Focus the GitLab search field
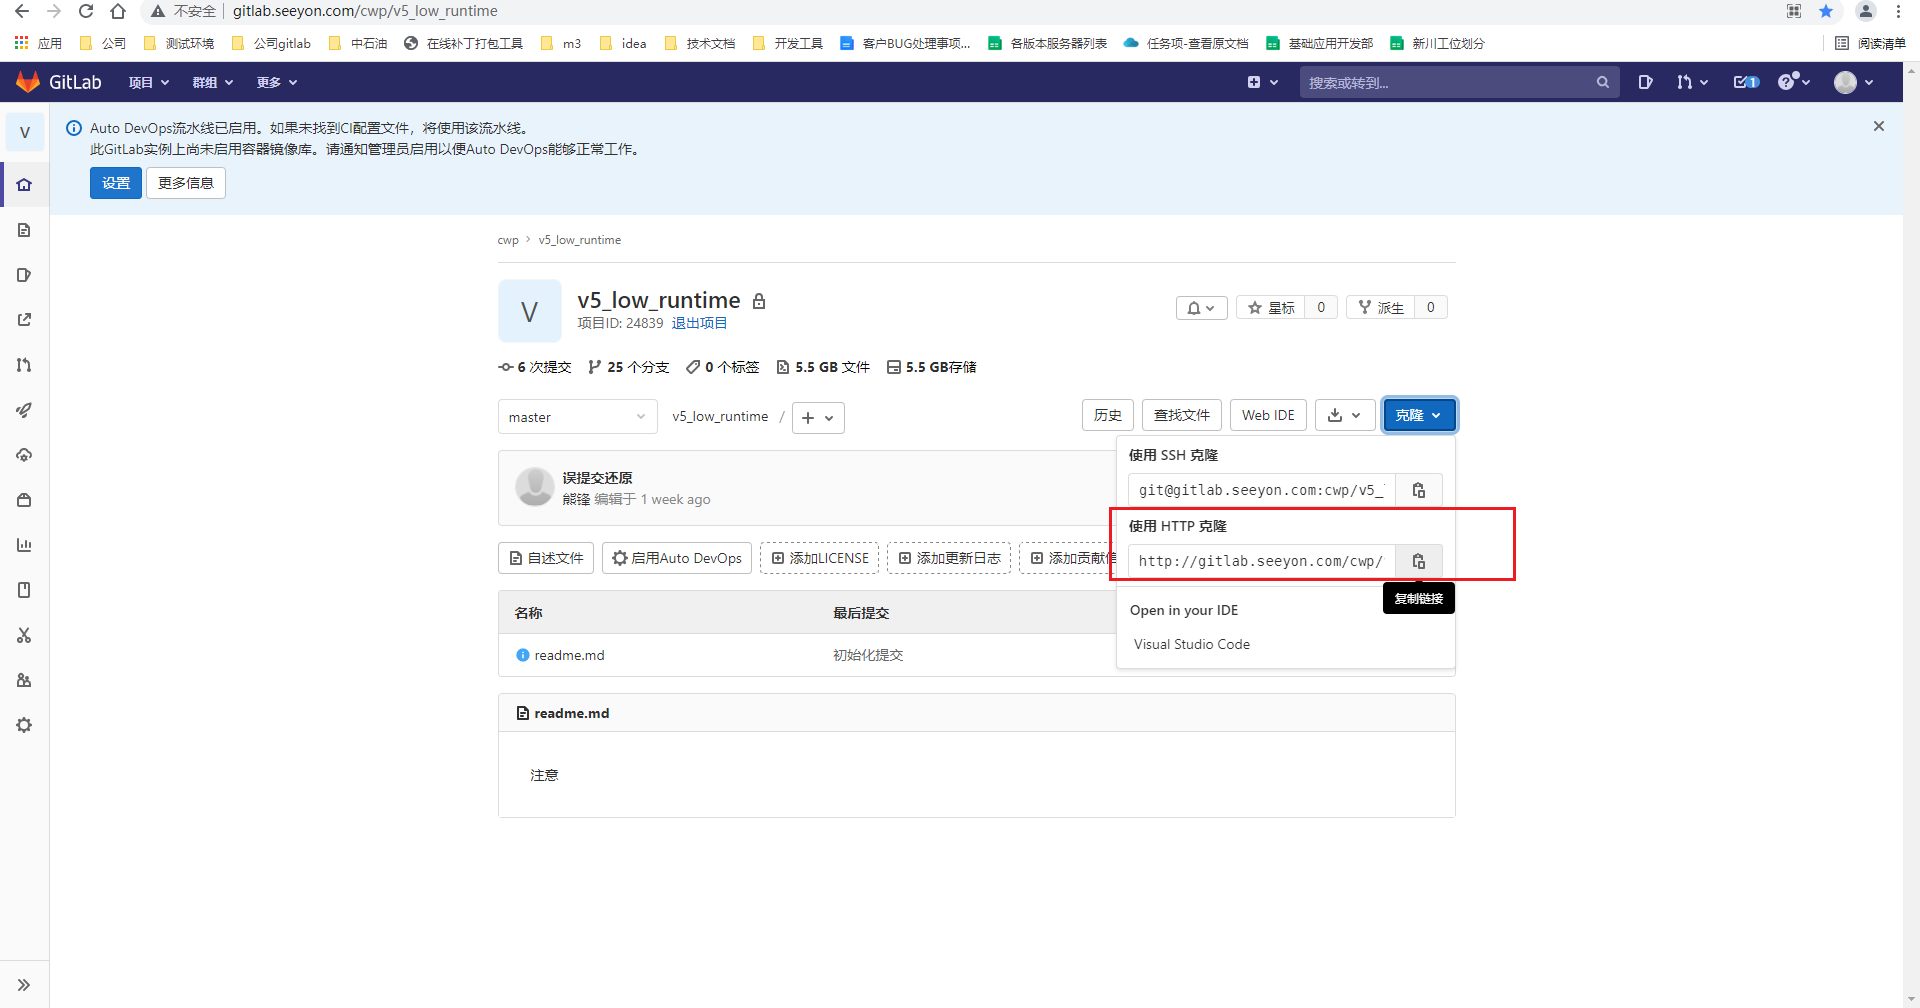This screenshot has height=1008, width=1920. 1450,82
